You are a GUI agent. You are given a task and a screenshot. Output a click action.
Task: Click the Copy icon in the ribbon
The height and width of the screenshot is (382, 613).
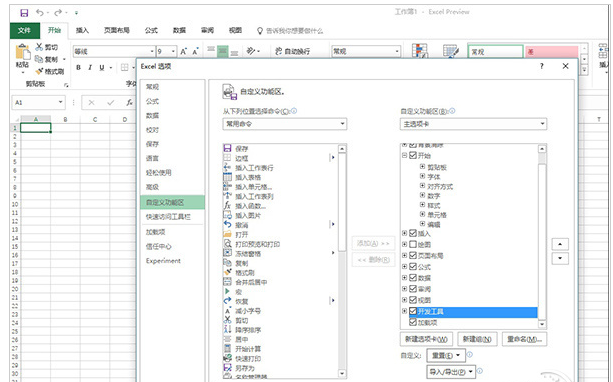39,59
